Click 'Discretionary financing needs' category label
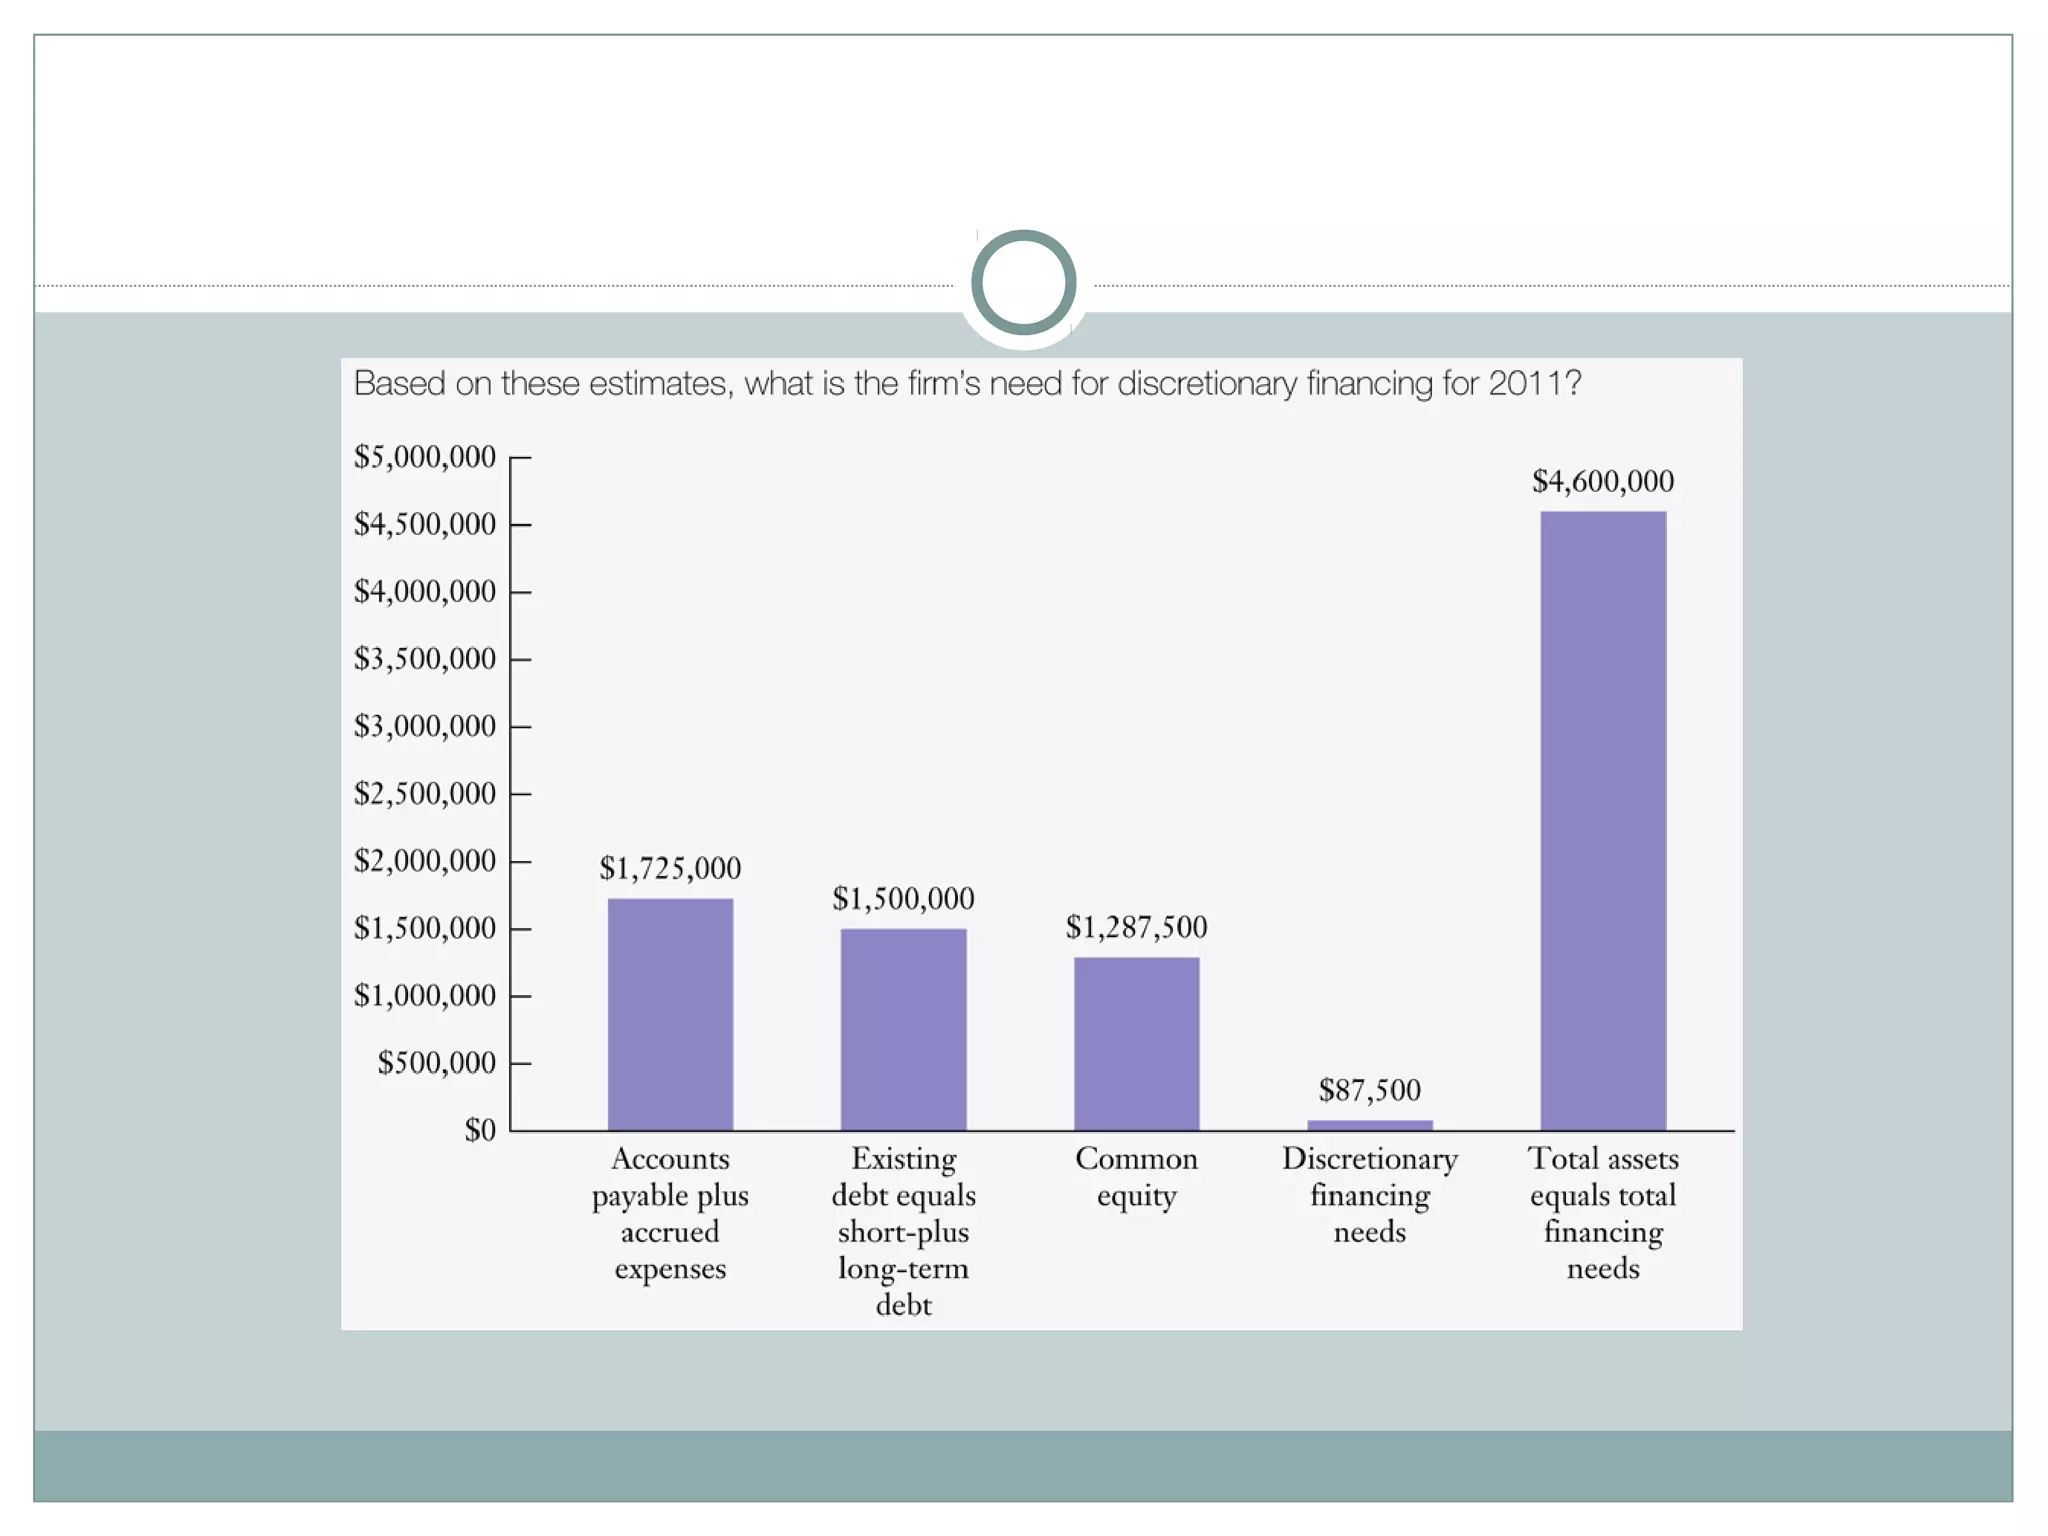This screenshot has height=1536, width=2048. [x=1369, y=1195]
